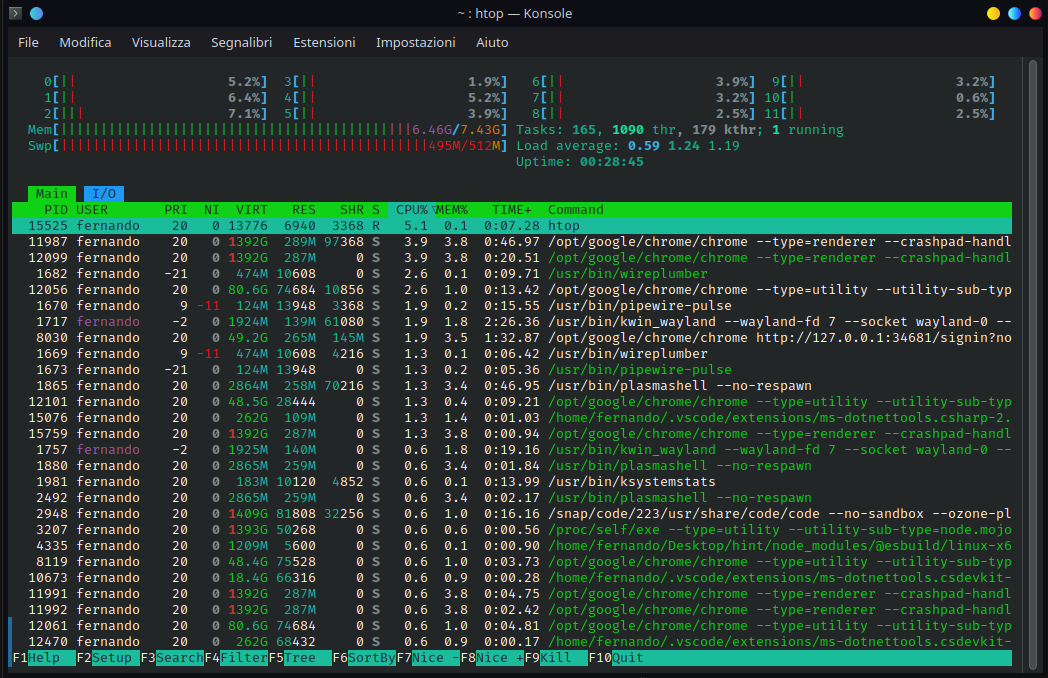Sort processes by CPU% column header
Viewport: 1048px width, 678px height.
[x=412, y=210]
